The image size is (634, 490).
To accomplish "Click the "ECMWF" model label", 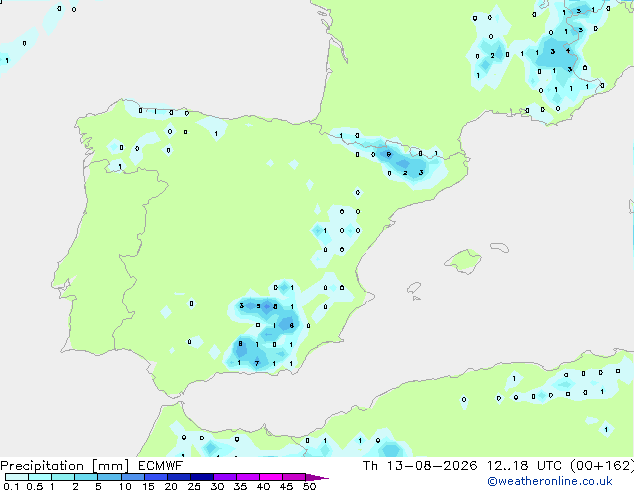I will point(161,466).
